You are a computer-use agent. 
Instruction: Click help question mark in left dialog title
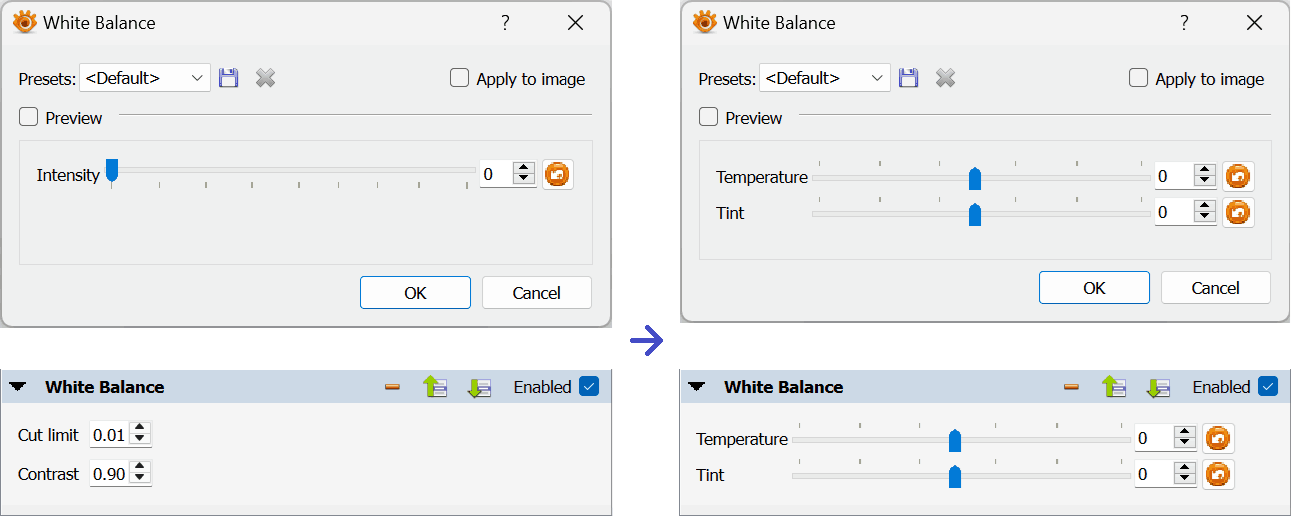tap(505, 23)
